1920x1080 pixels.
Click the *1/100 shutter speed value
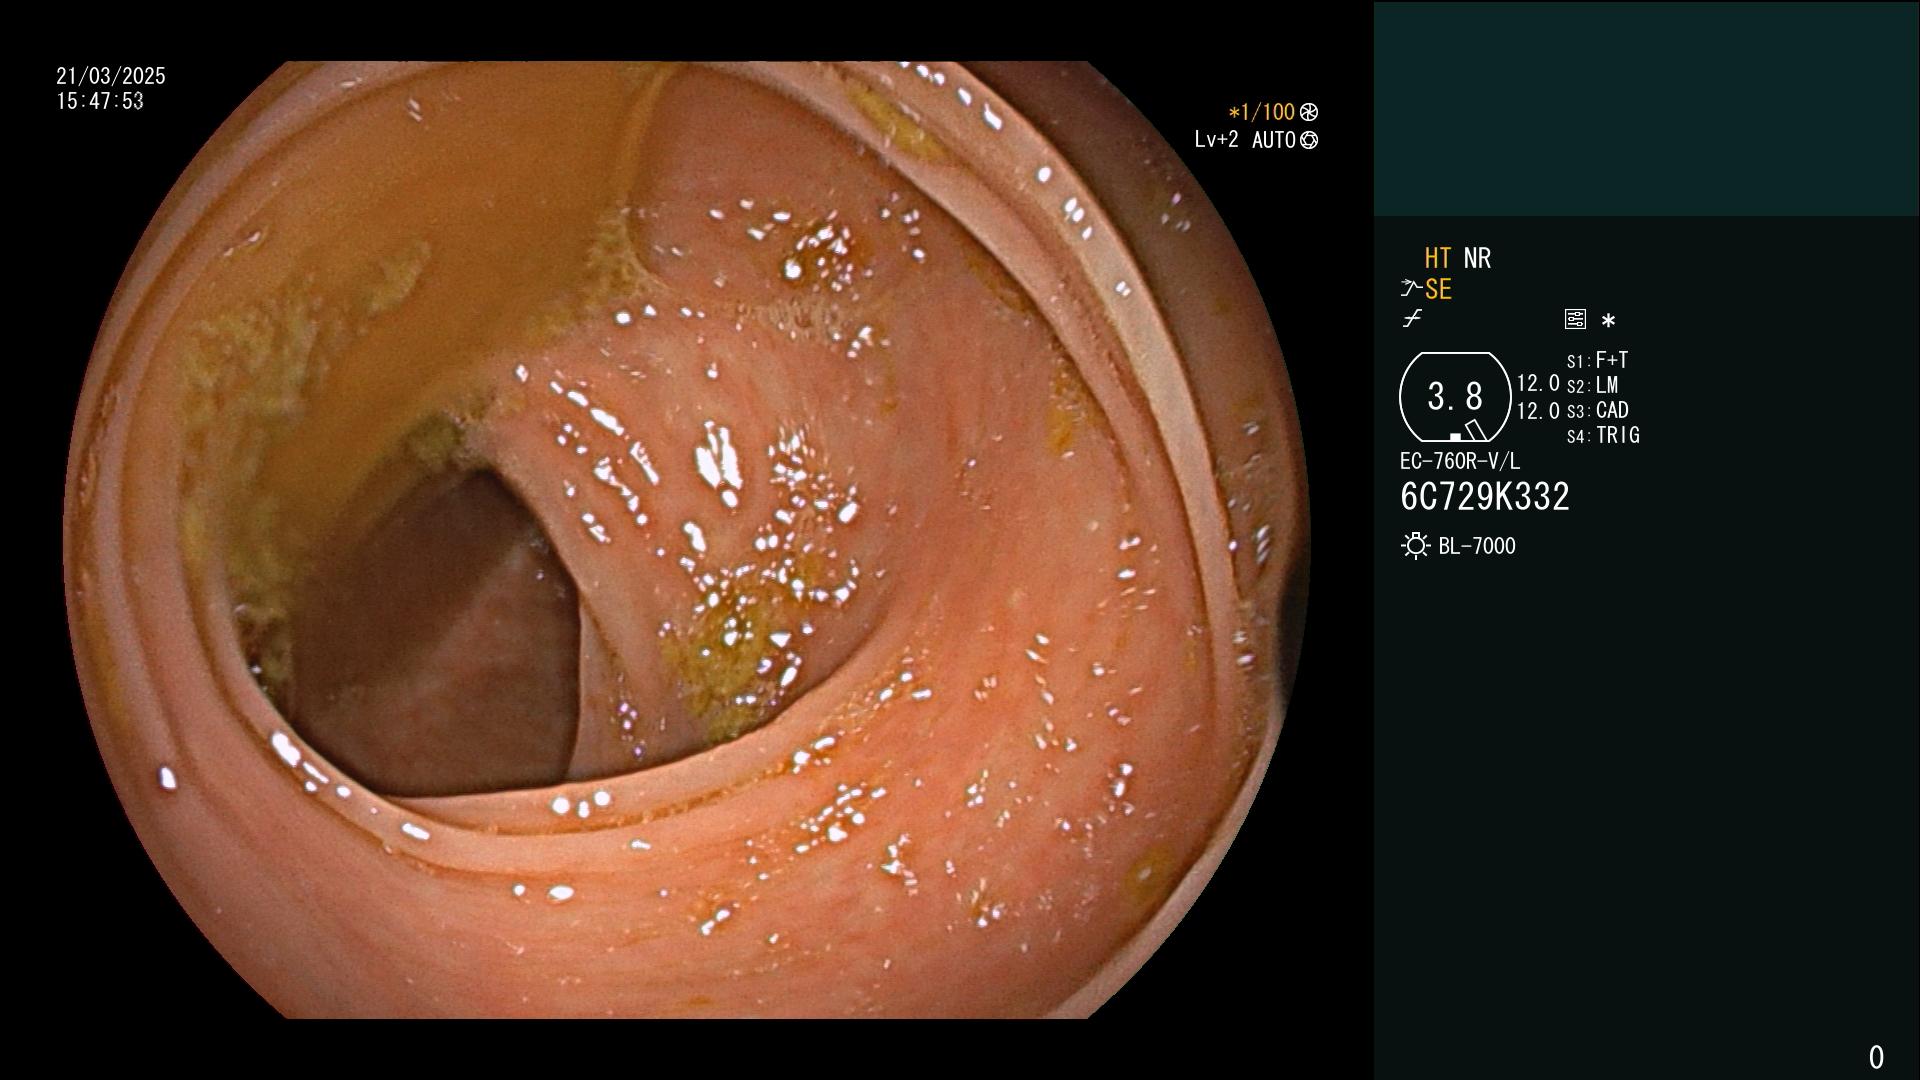[1261, 112]
